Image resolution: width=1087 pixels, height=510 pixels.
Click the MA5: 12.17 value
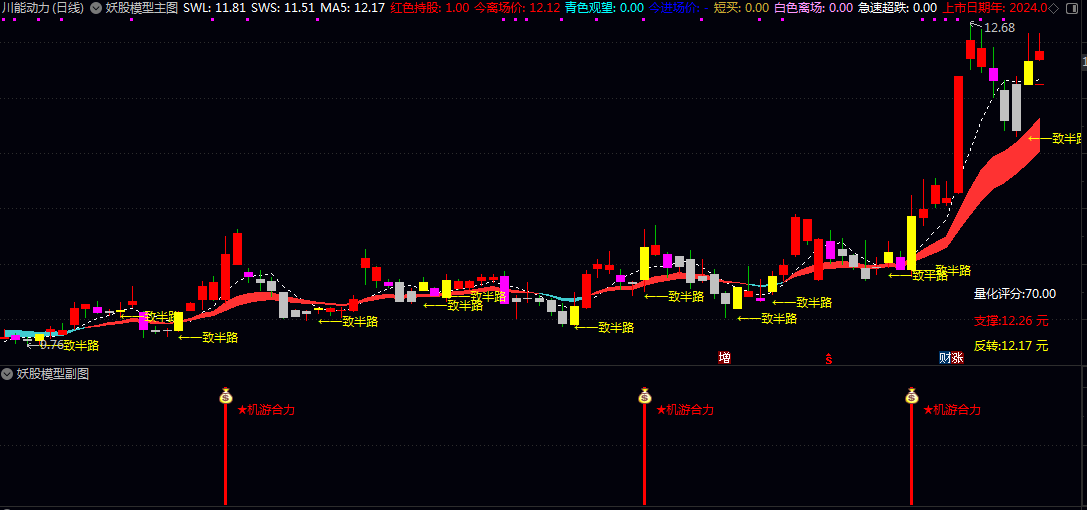352,8
